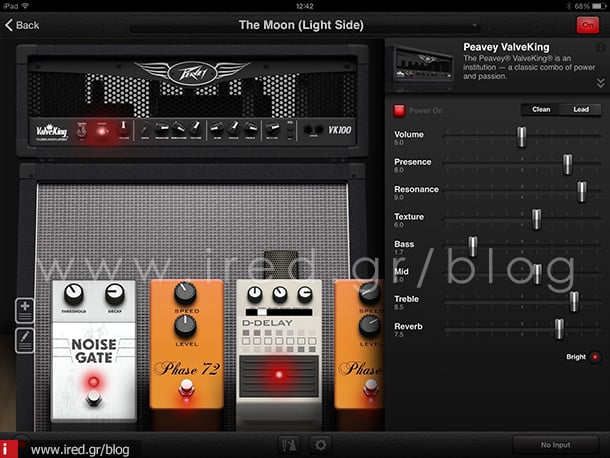Tap the plus icon to add a pedal
The height and width of the screenshot is (458, 610).
click(x=25, y=310)
